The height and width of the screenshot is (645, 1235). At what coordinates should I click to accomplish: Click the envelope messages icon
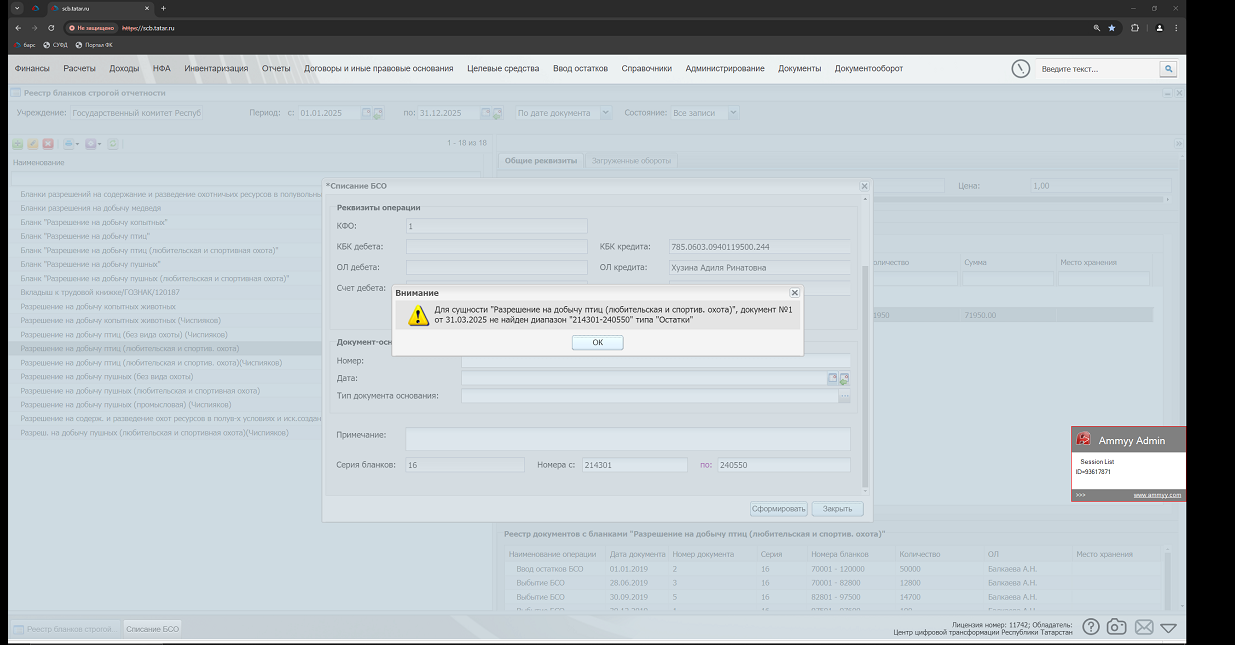click(1143, 627)
